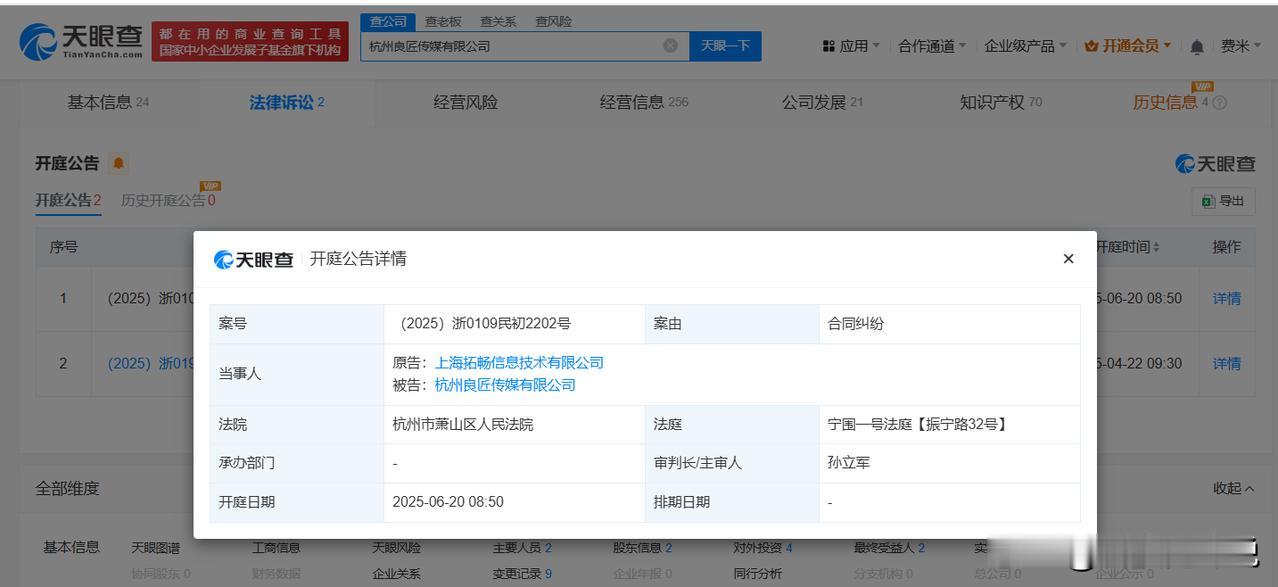Open 最终受益人 2 in dimensions list

(889, 548)
